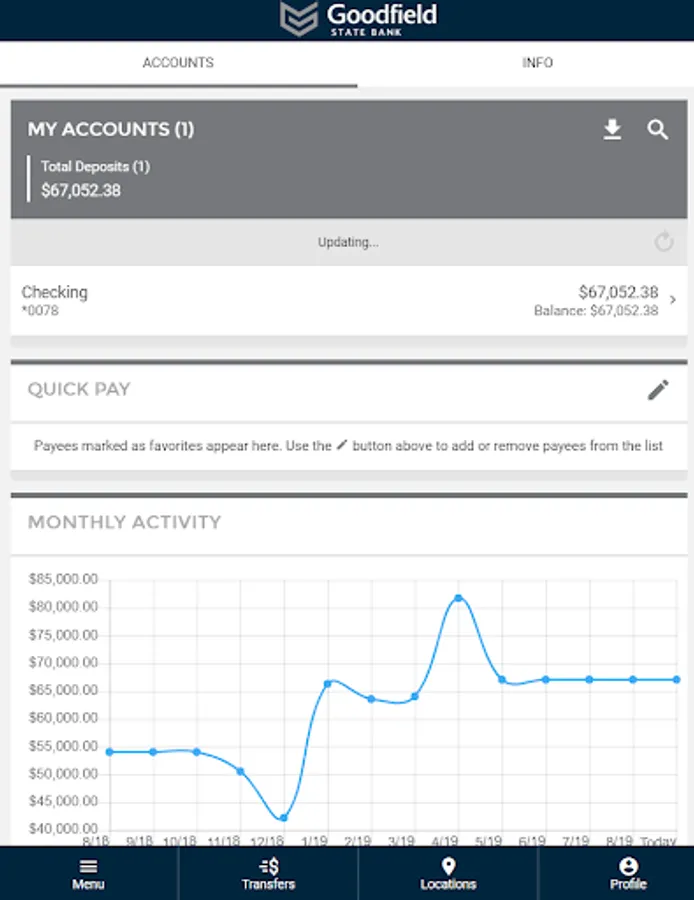The height and width of the screenshot is (900, 694).
Task: Expand Checking account chevron arrow
Action: pyautogui.click(x=673, y=300)
